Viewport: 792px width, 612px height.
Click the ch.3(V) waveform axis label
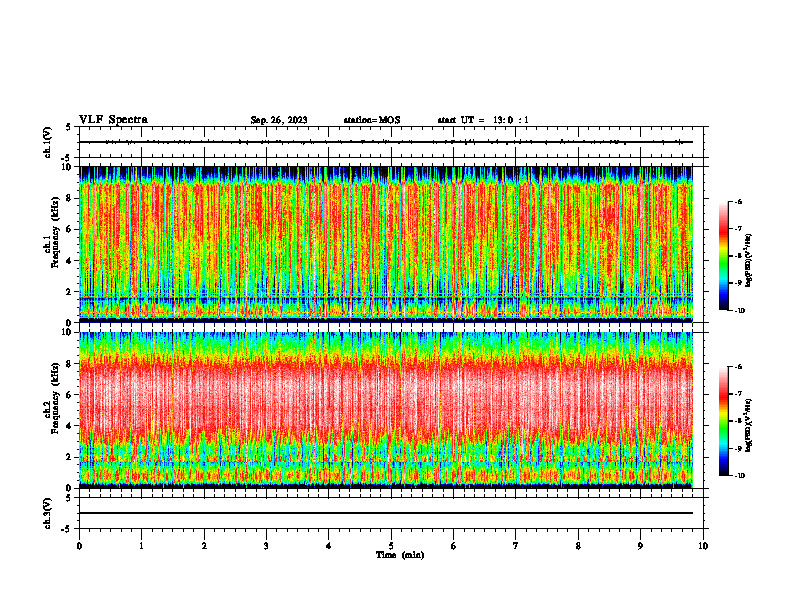pyautogui.click(x=48, y=513)
